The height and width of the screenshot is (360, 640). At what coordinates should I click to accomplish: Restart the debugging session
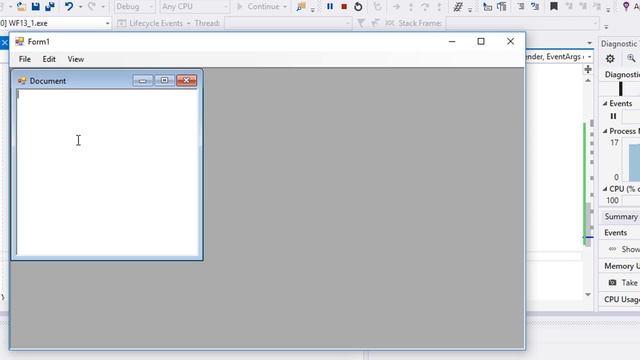[x=358, y=7]
